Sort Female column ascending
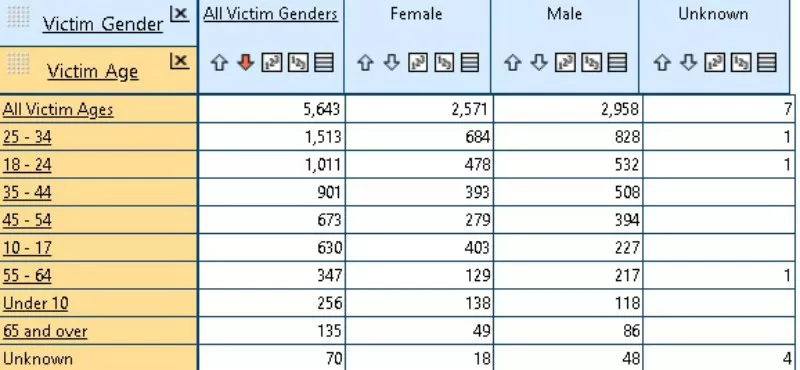 click(365, 63)
